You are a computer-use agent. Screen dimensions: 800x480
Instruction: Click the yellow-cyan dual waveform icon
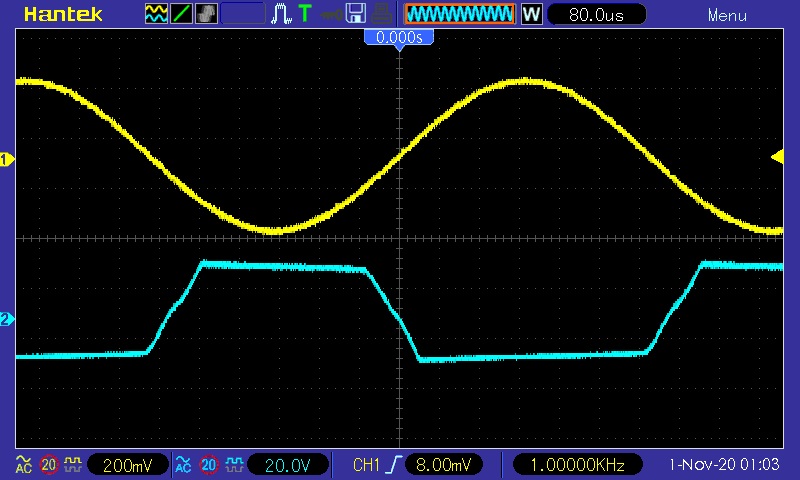(x=157, y=14)
